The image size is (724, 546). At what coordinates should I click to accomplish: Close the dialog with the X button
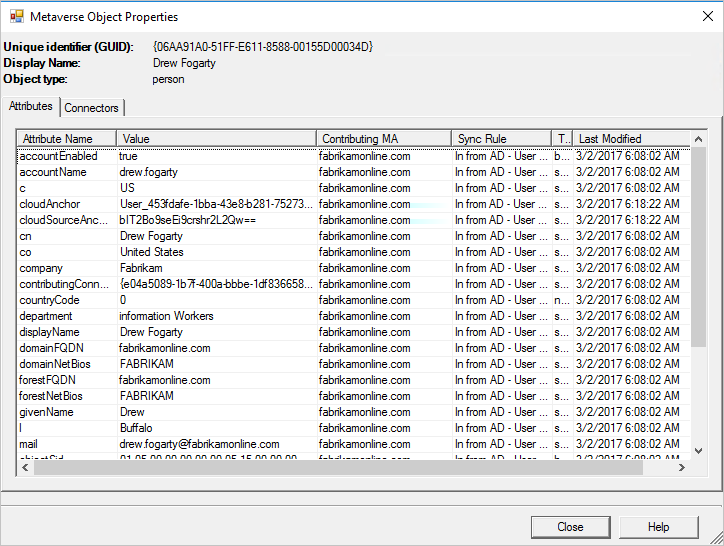point(707,16)
